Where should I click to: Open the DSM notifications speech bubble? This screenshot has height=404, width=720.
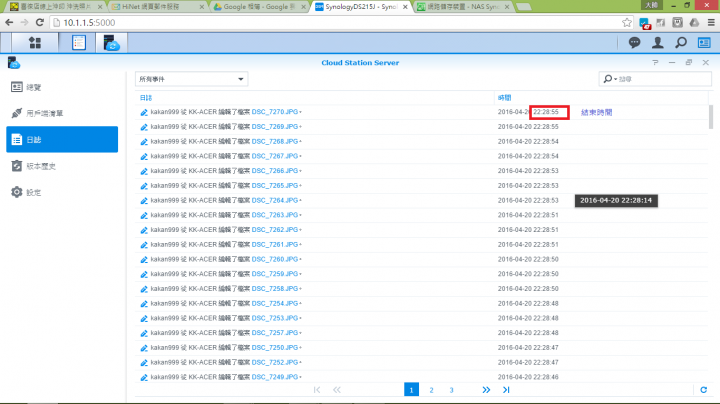634,43
